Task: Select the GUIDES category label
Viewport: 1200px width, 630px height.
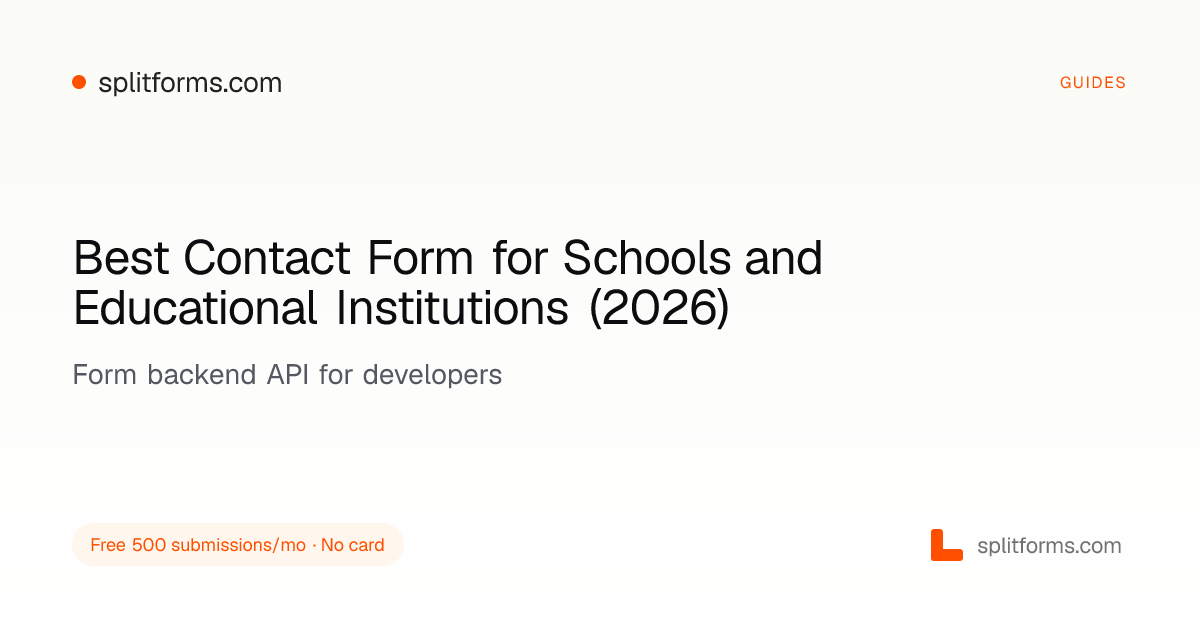Action: (x=1093, y=83)
